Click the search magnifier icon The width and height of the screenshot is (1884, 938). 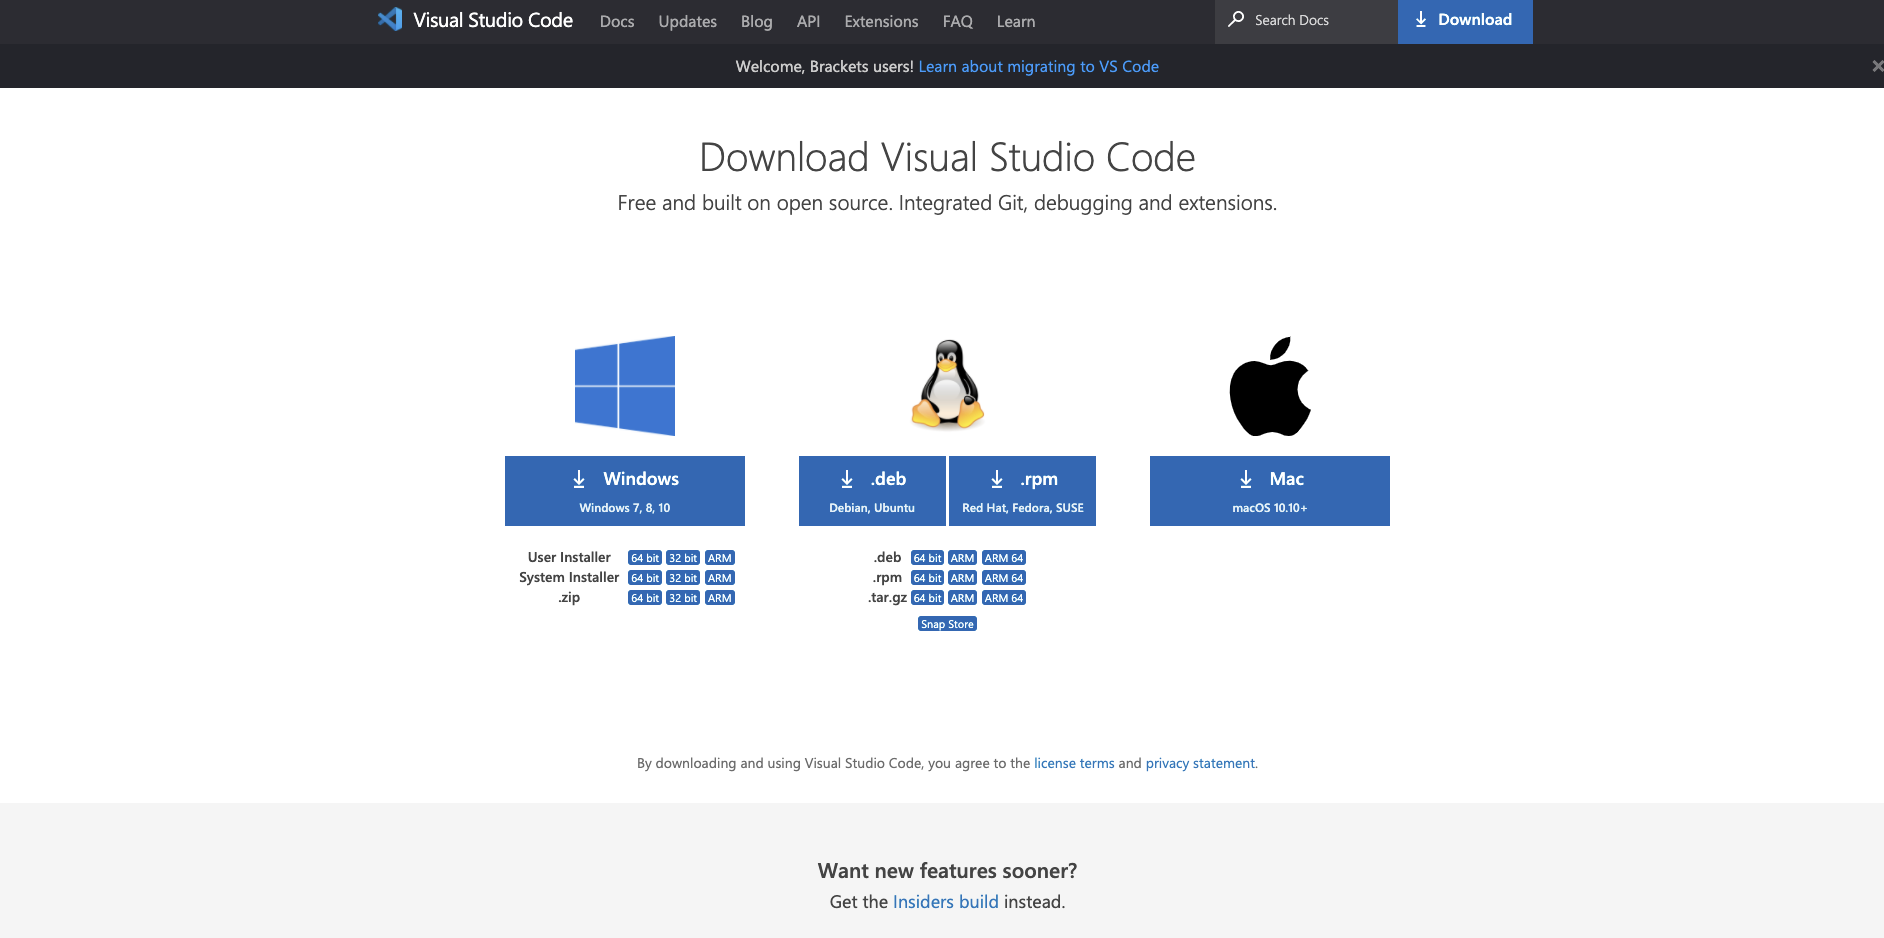pos(1237,19)
